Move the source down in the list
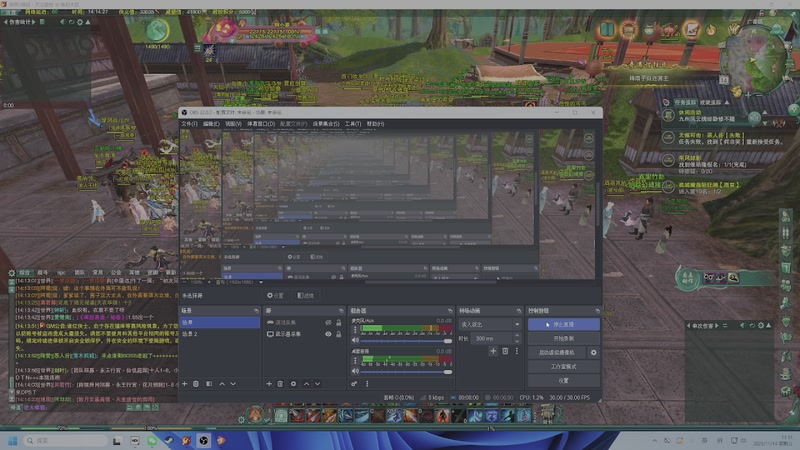This screenshot has width=800, height=450. (x=317, y=384)
